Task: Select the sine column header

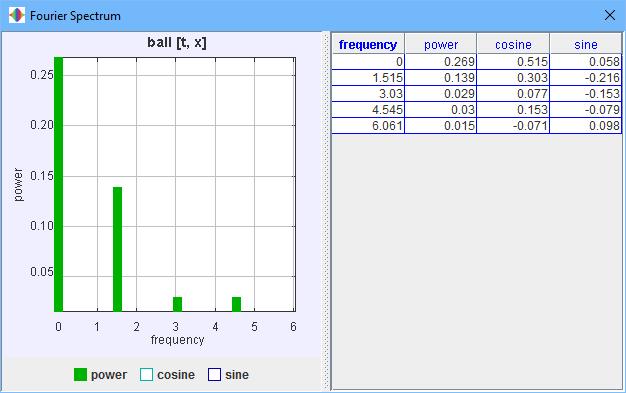Action: (586, 44)
